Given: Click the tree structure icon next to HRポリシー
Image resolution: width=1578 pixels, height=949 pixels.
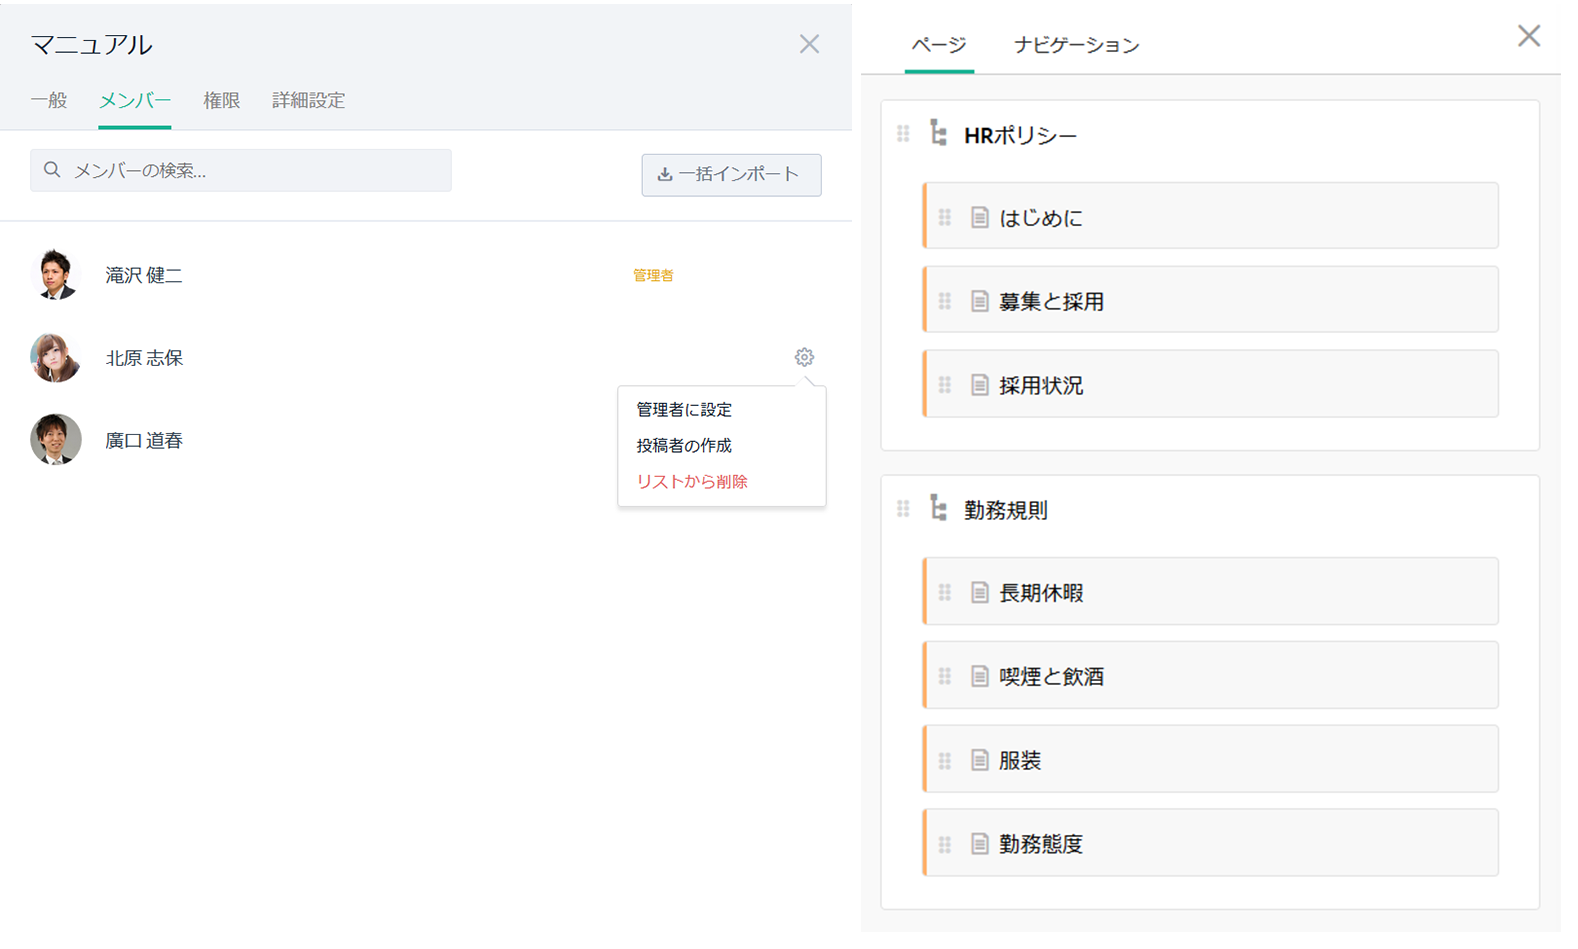Looking at the screenshot, I should click(x=938, y=133).
